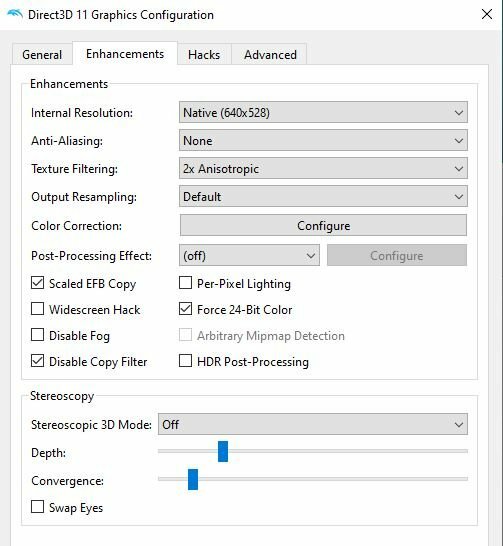Open the Stereoscopic 3D Mode dropdown
This screenshot has height=546, width=503.
pyautogui.click(x=313, y=424)
